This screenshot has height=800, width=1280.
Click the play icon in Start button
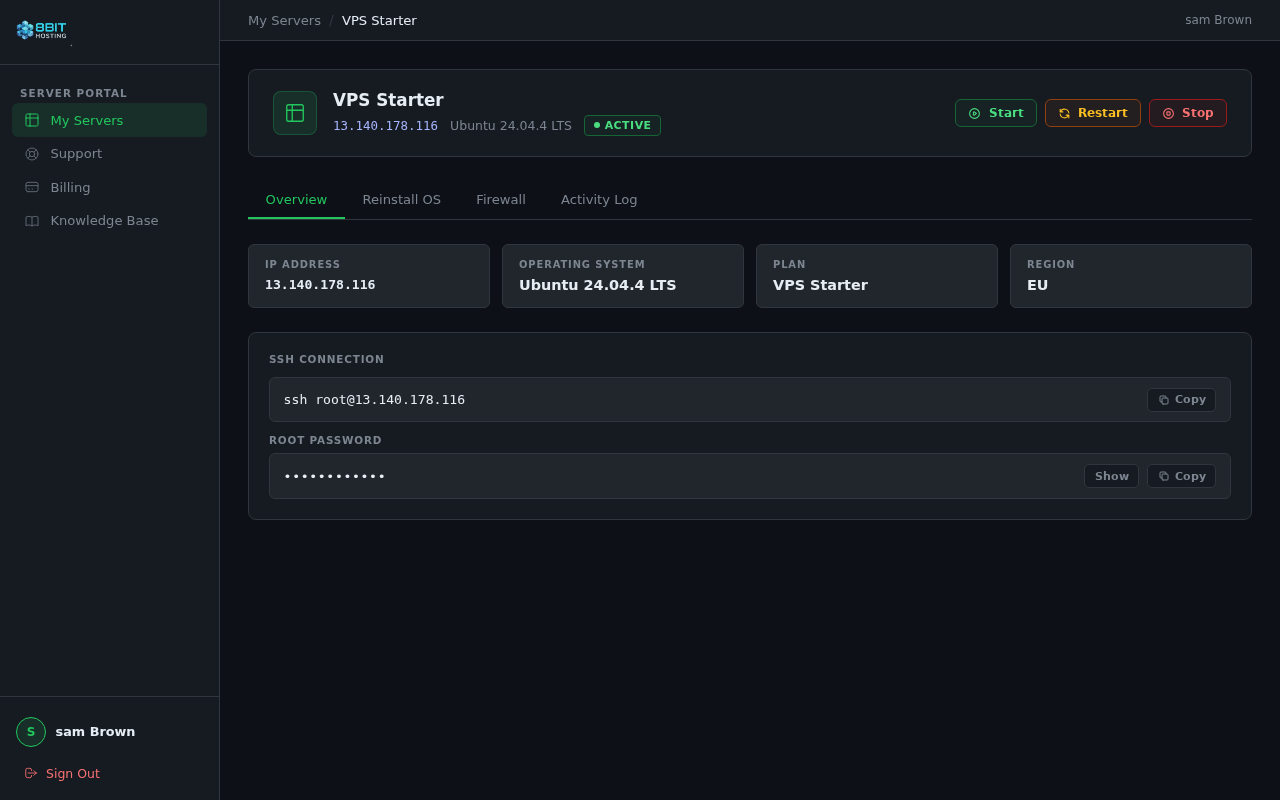975,113
